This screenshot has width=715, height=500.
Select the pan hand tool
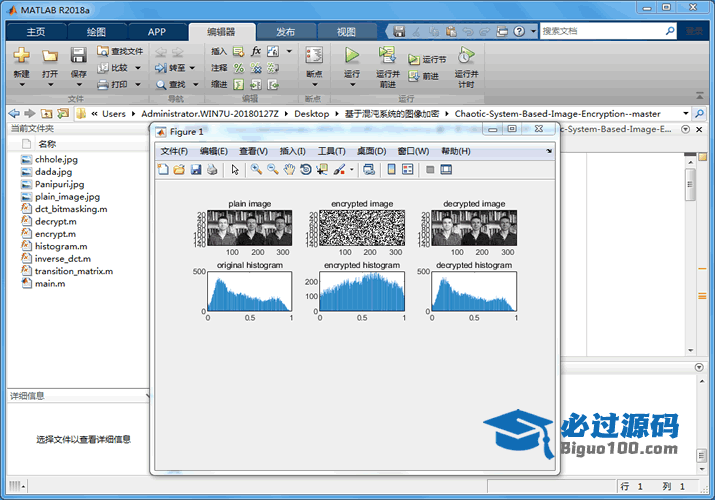pos(289,170)
